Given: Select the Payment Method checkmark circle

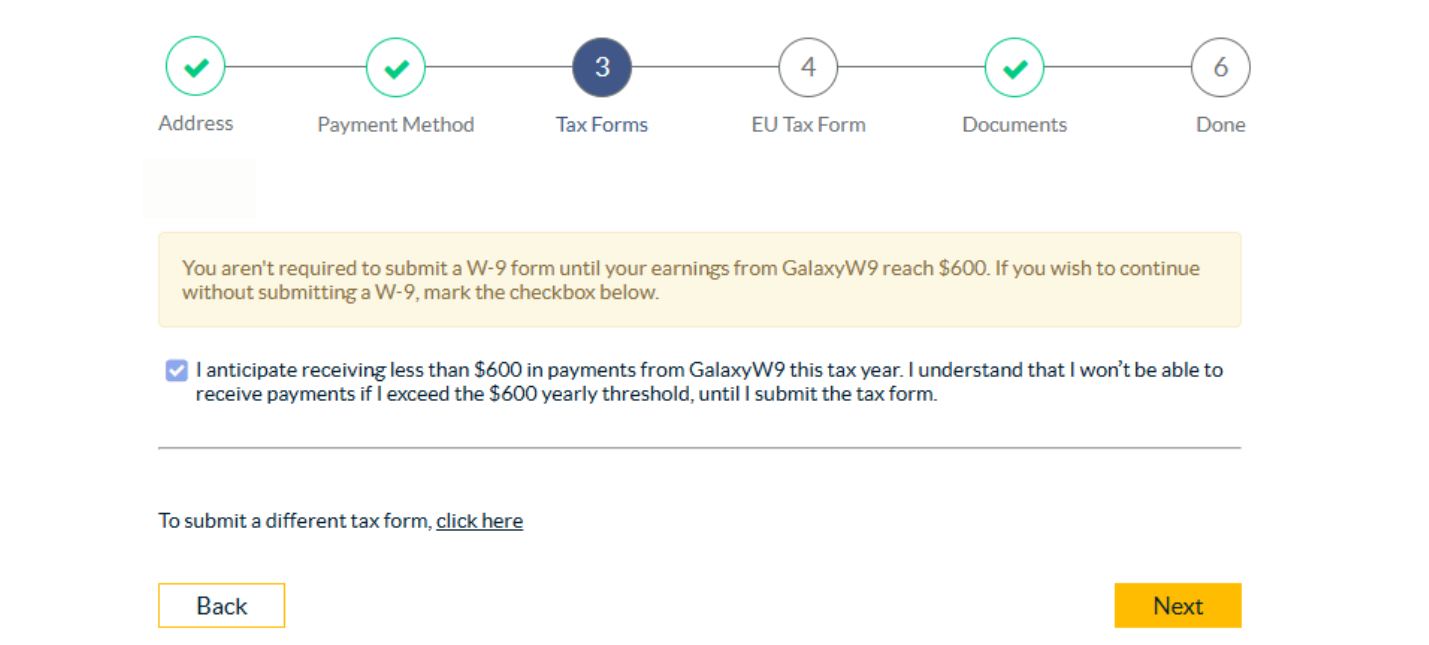Looking at the screenshot, I should tap(396, 67).
